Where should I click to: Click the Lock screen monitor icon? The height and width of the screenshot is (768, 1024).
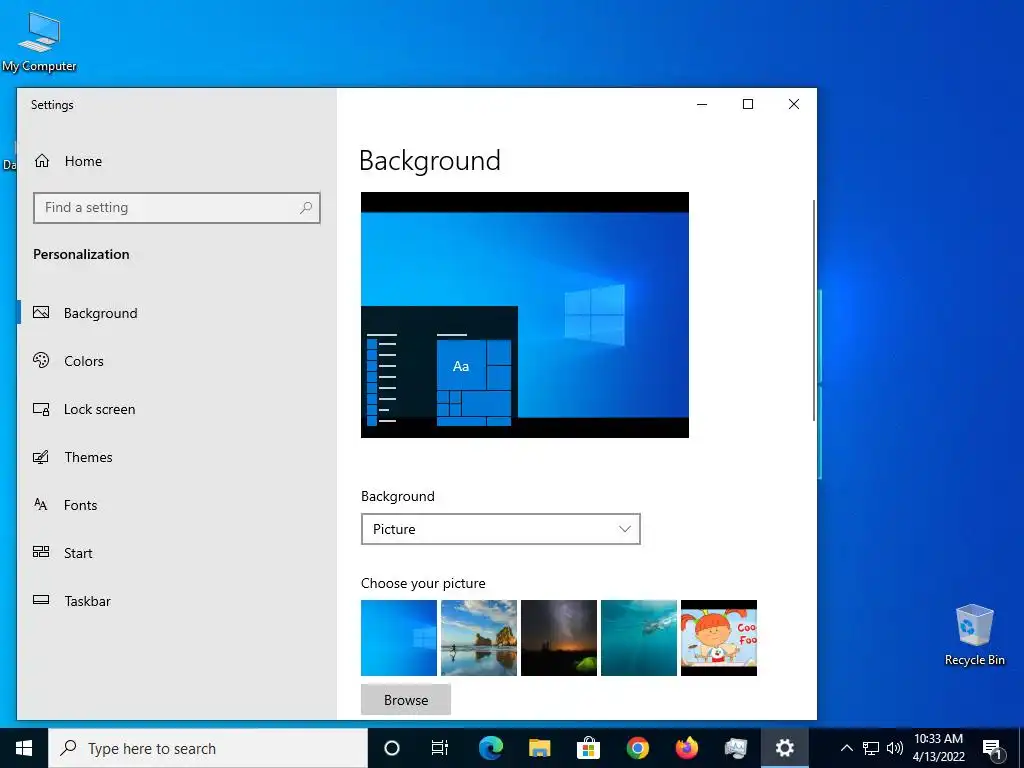tap(41, 409)
